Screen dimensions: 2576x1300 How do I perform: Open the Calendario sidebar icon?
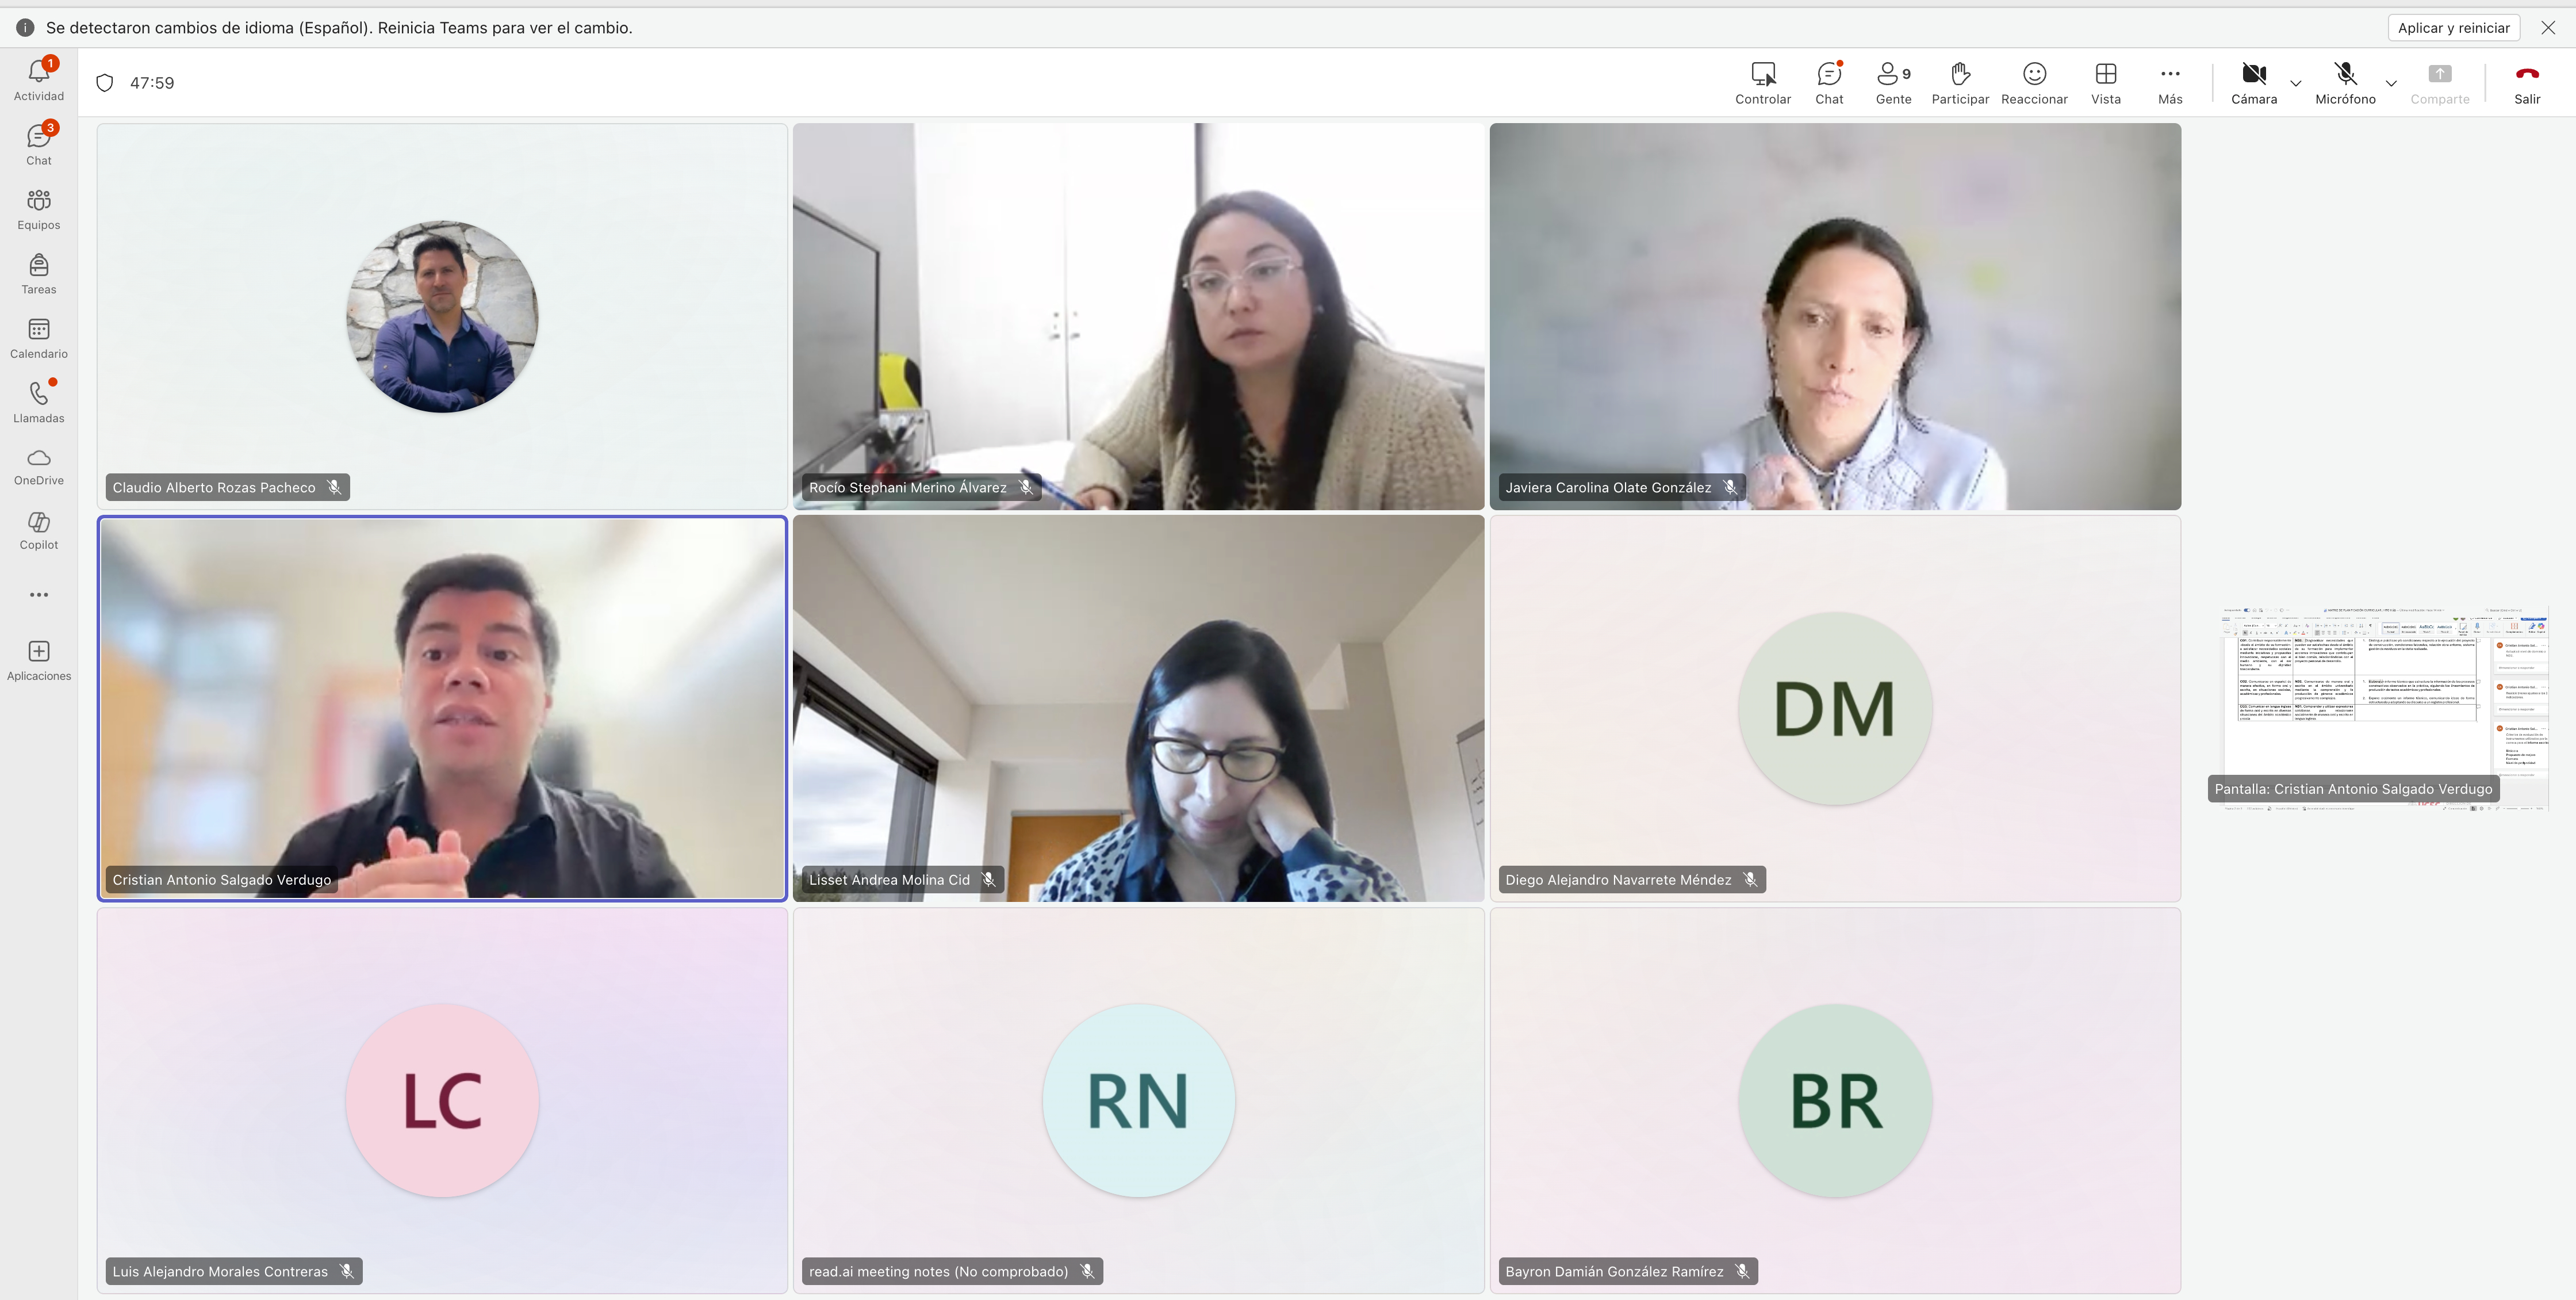(39, 330)
